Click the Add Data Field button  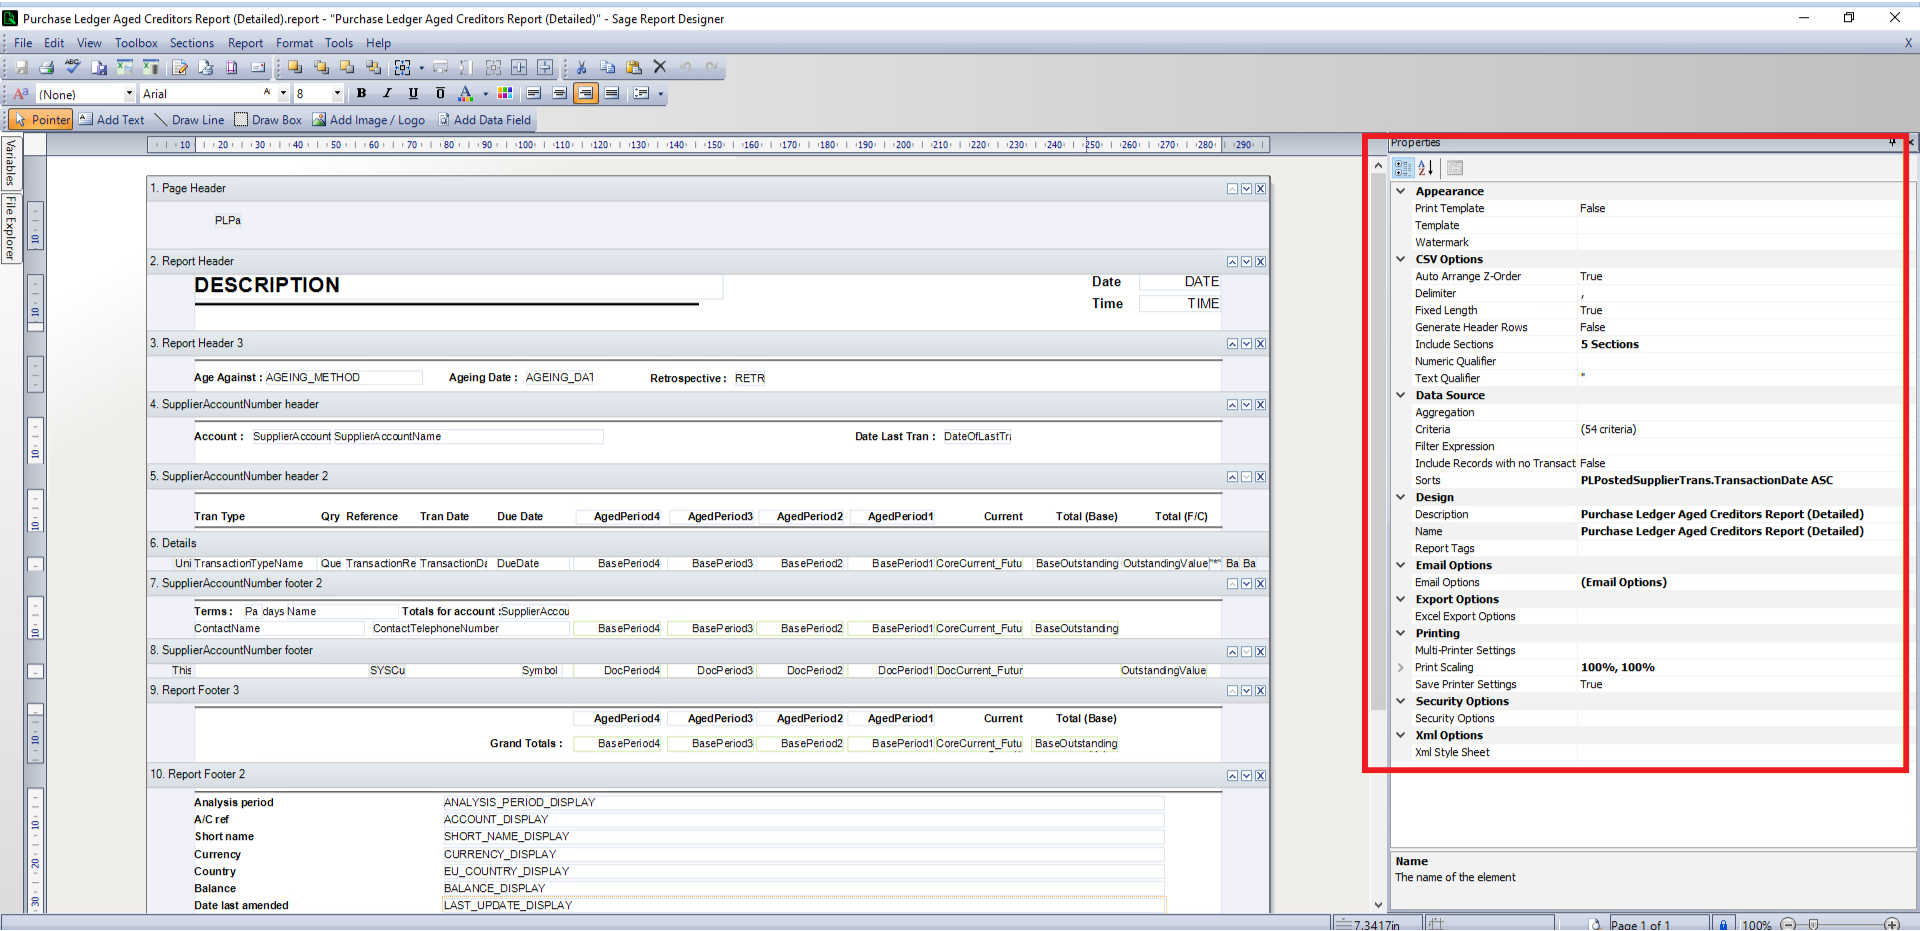pos(485,120)
